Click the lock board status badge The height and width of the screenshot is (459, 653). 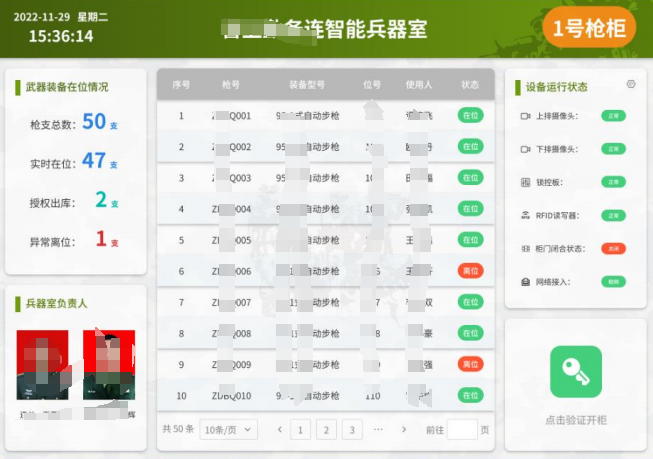point(613,182)
